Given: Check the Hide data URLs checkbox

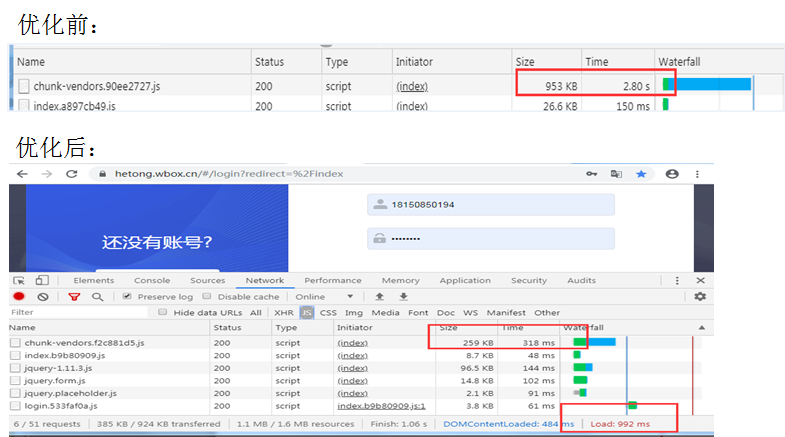Looking at the screenshot, I should point(162,312).
